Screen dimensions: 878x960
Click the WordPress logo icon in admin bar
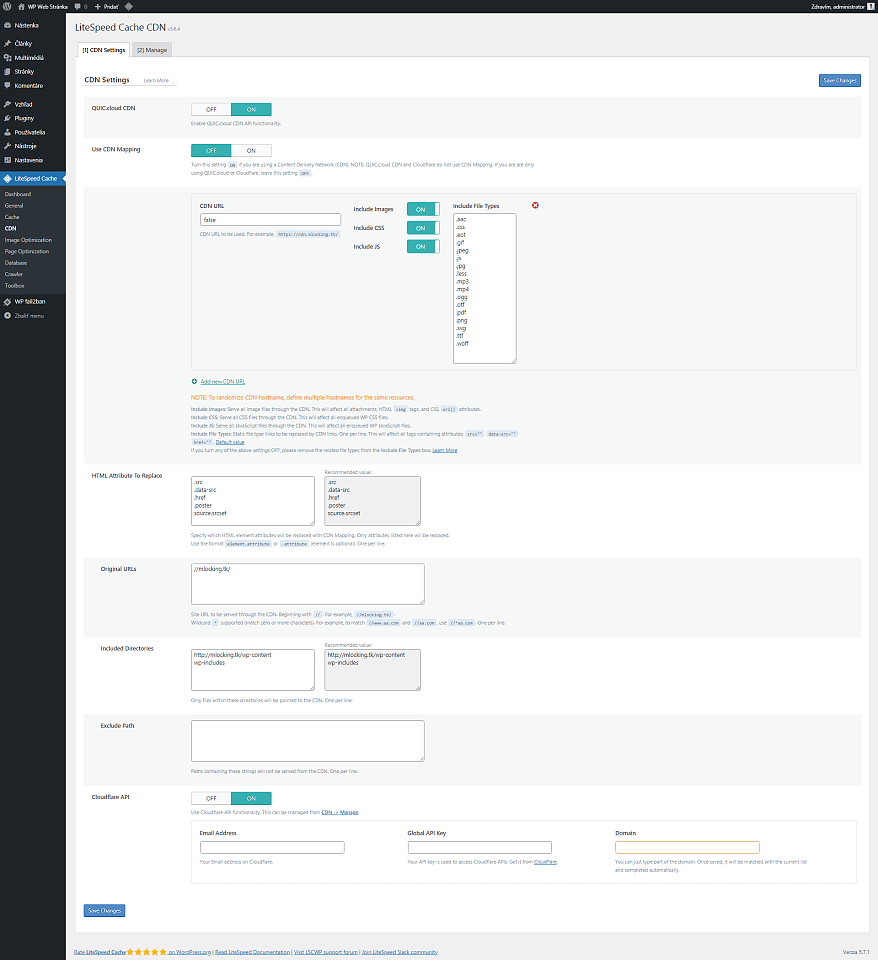click(x=8, y=6)
